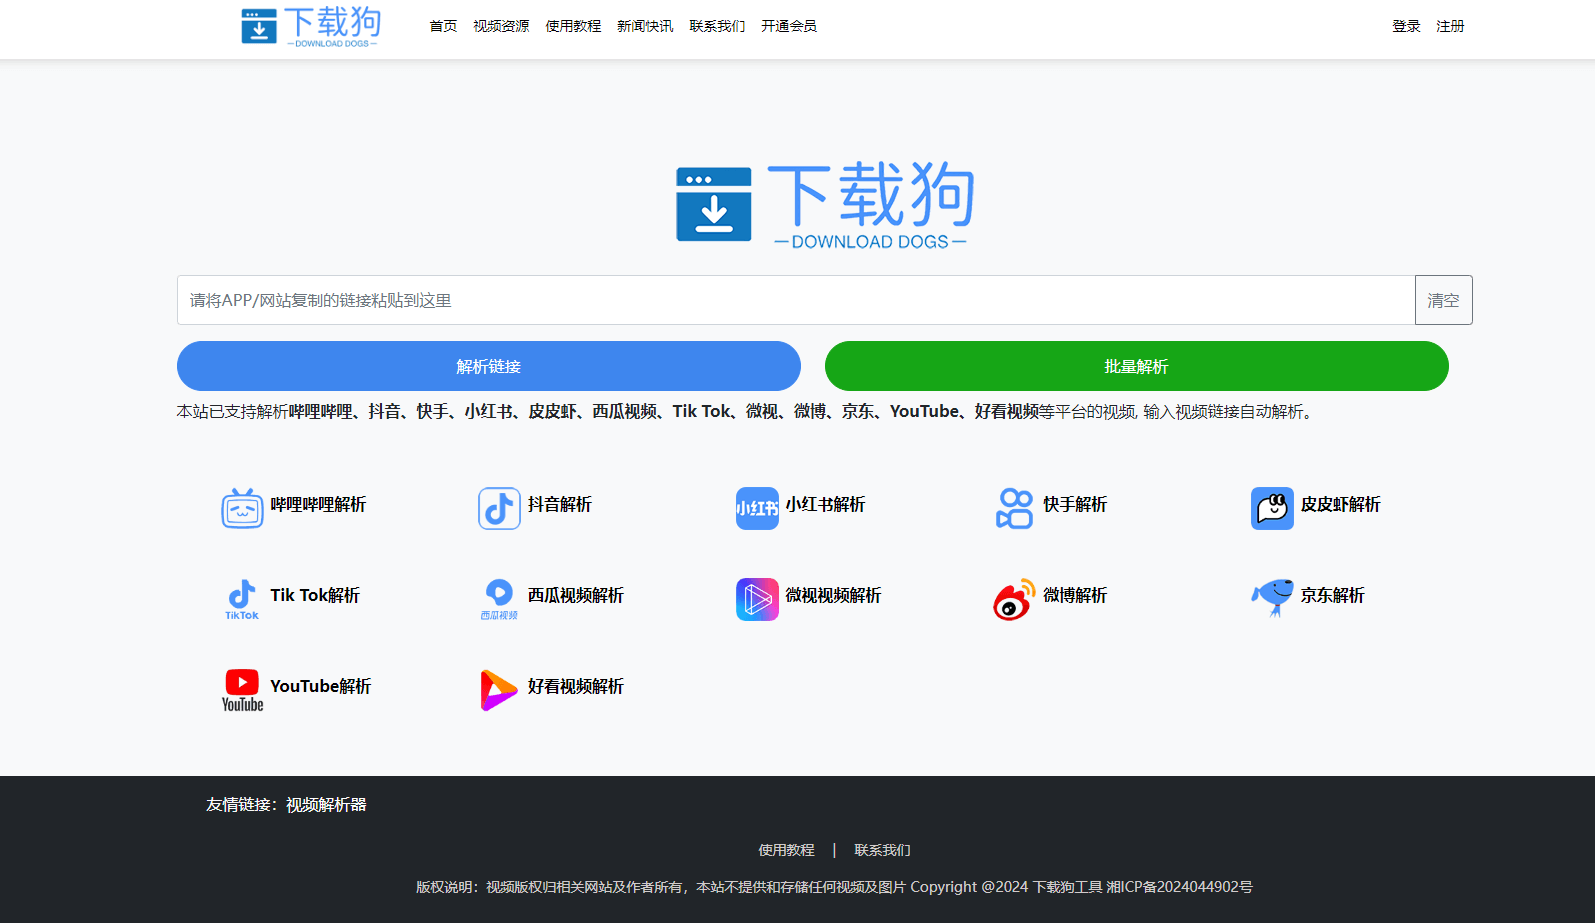Click the 哔哩哔哩 Bilibili TV icon
Viewport: 1595px width, 923px height.
242,508
